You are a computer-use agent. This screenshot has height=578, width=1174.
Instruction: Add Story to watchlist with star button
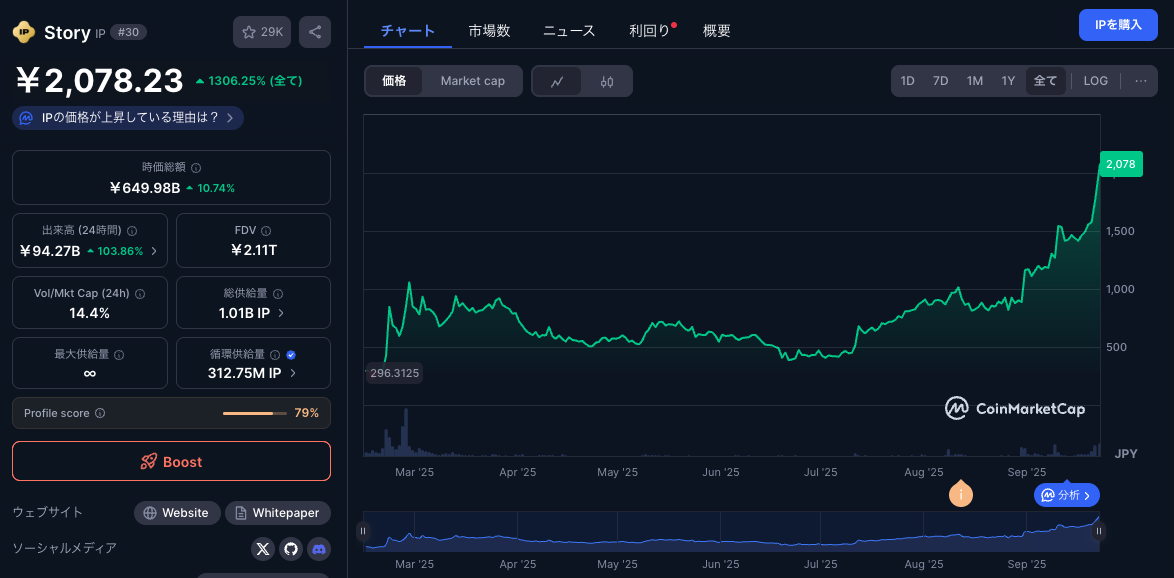[x=262, y=32]
